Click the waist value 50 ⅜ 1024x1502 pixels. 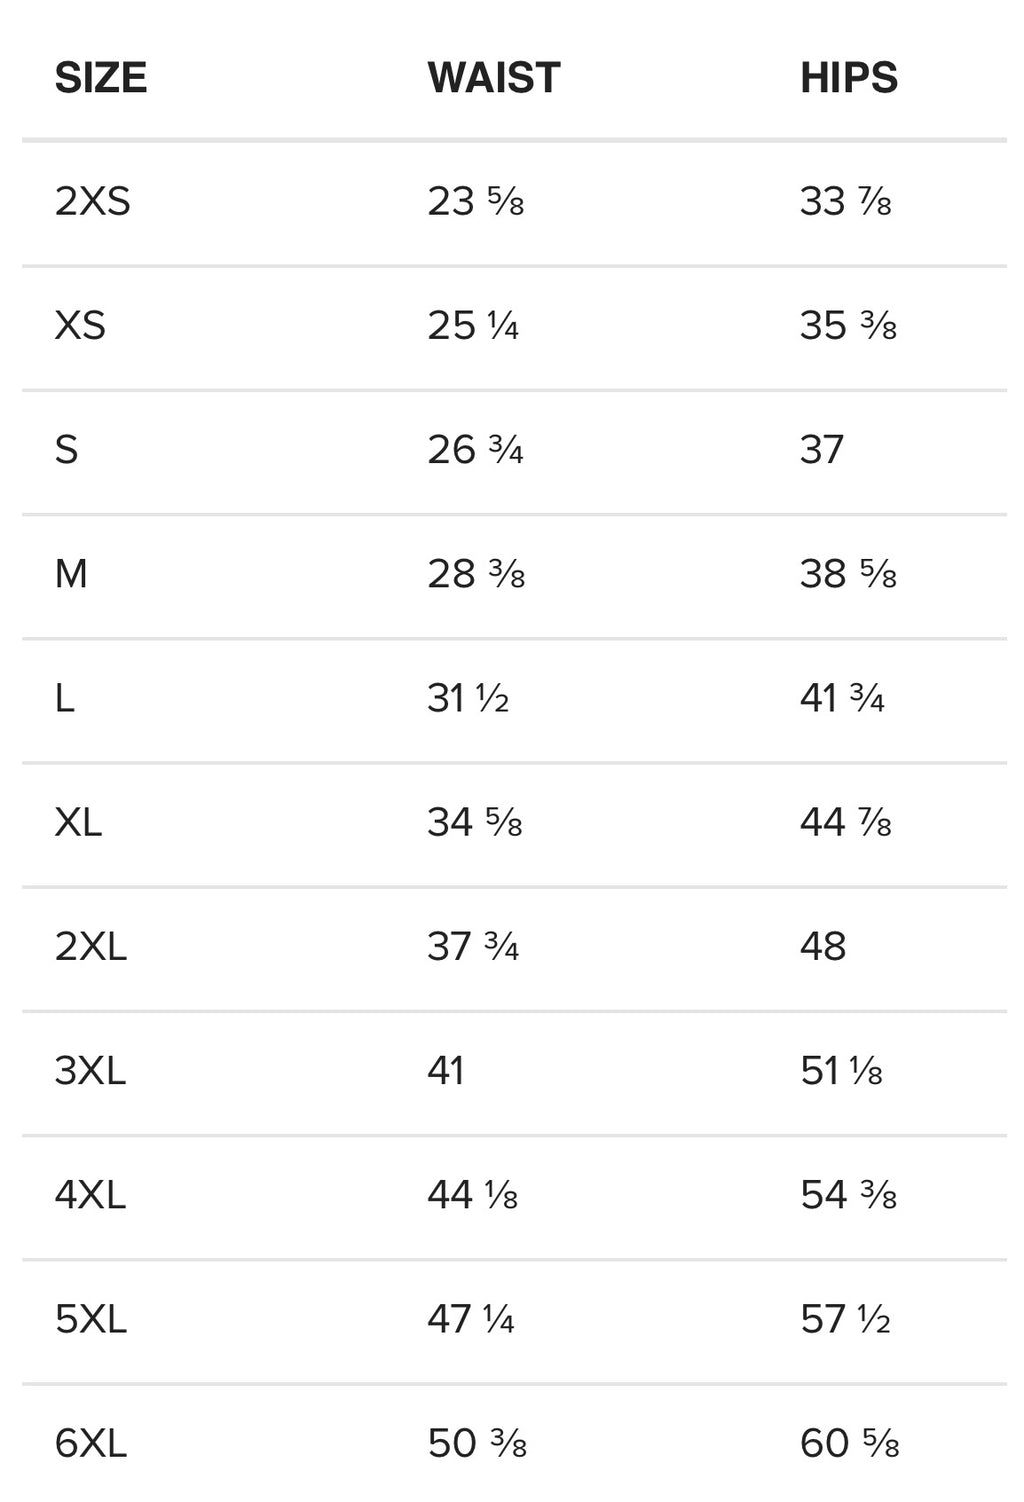point(476,1444)
